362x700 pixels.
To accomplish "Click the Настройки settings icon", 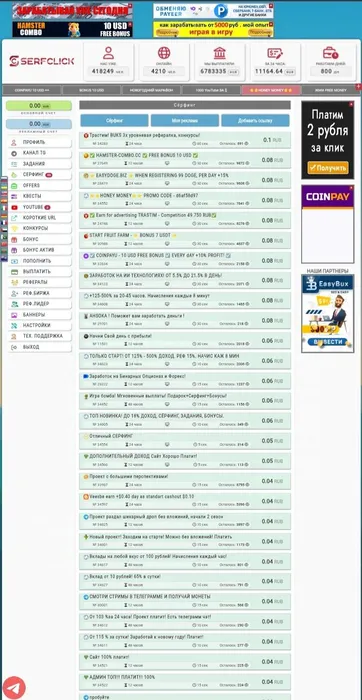I will [x=14, y=325].
